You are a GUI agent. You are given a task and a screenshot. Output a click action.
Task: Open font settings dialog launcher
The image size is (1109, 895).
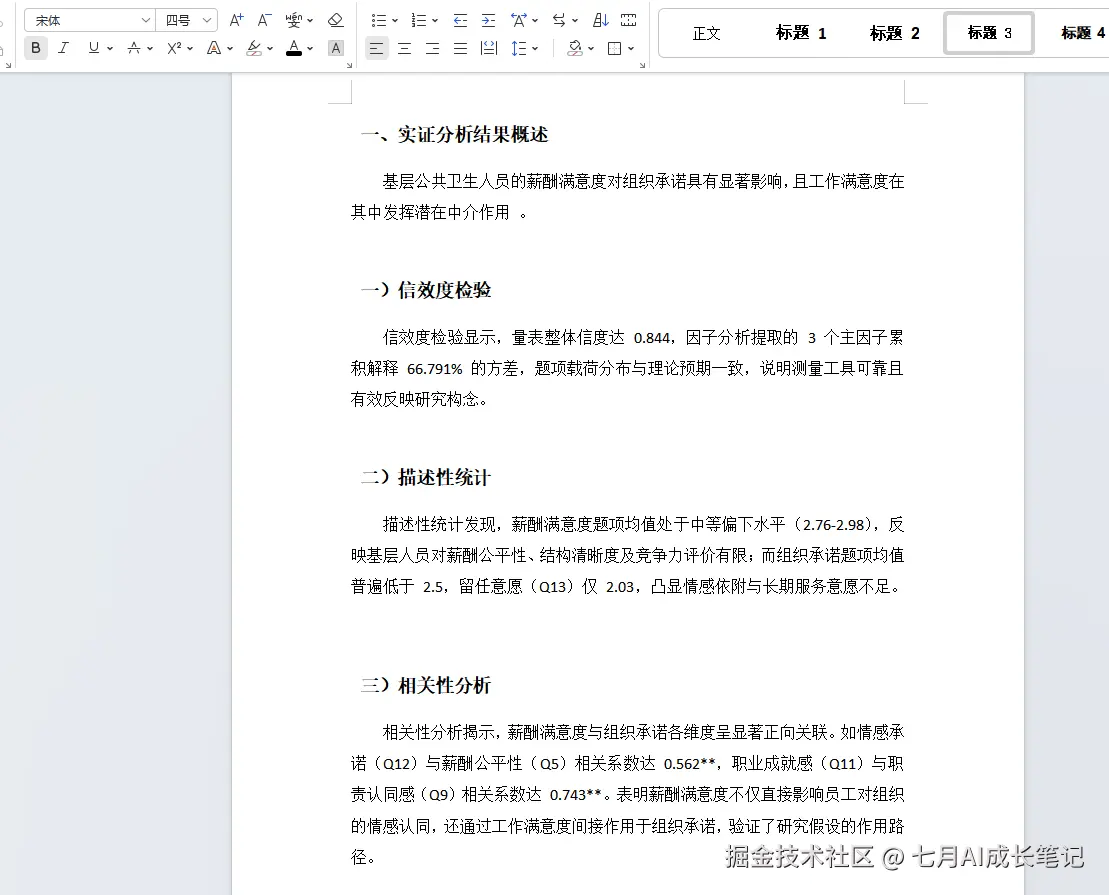coord(349,65)
